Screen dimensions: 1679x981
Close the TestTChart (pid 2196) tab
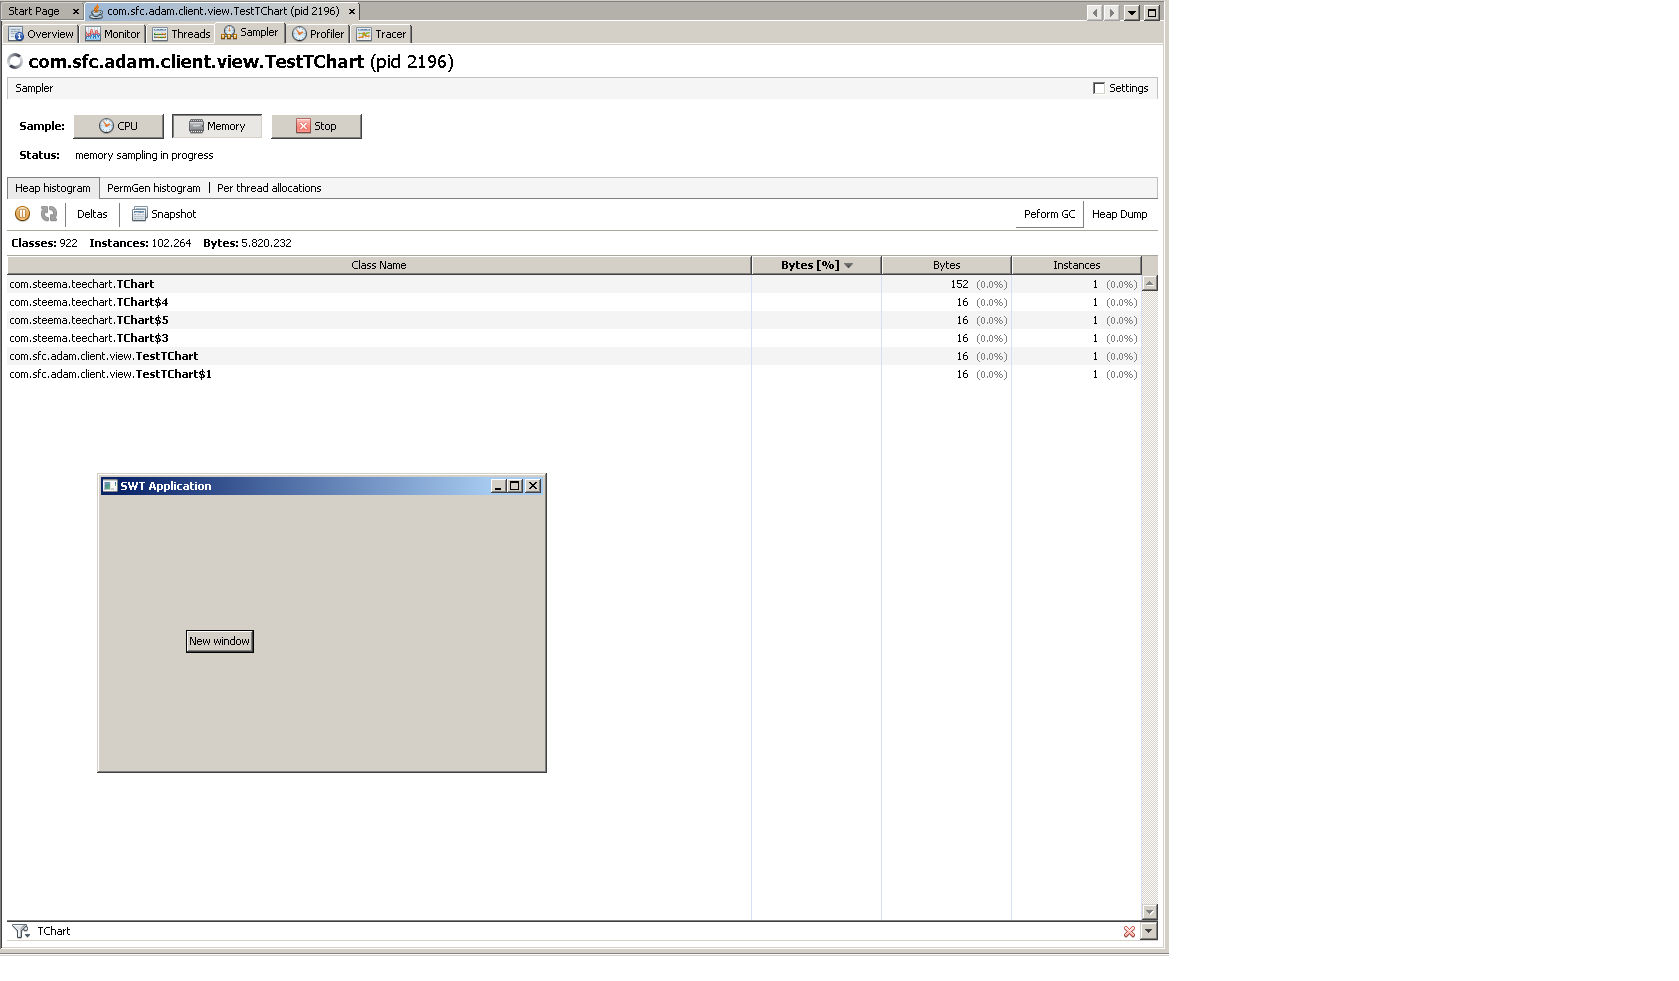tap(352, 12)
